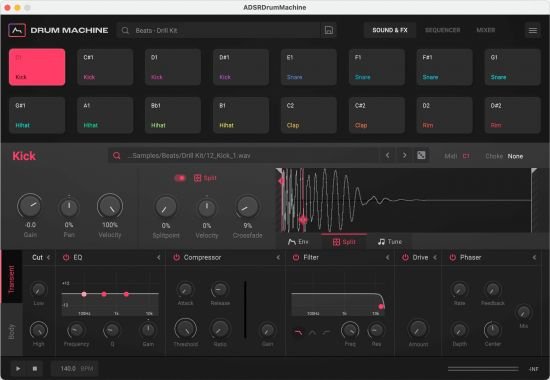Load the next sample with right arrow
Viewport: 550px width, 380px height.
pos(404,155)
